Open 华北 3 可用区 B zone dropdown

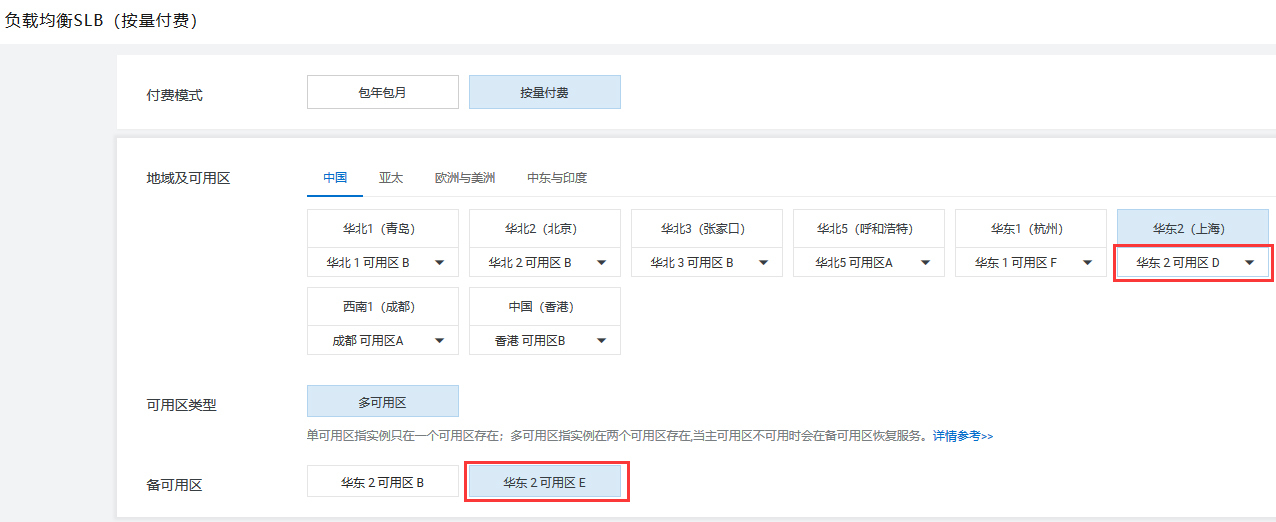pyautogui.click(x=706, y=263)
